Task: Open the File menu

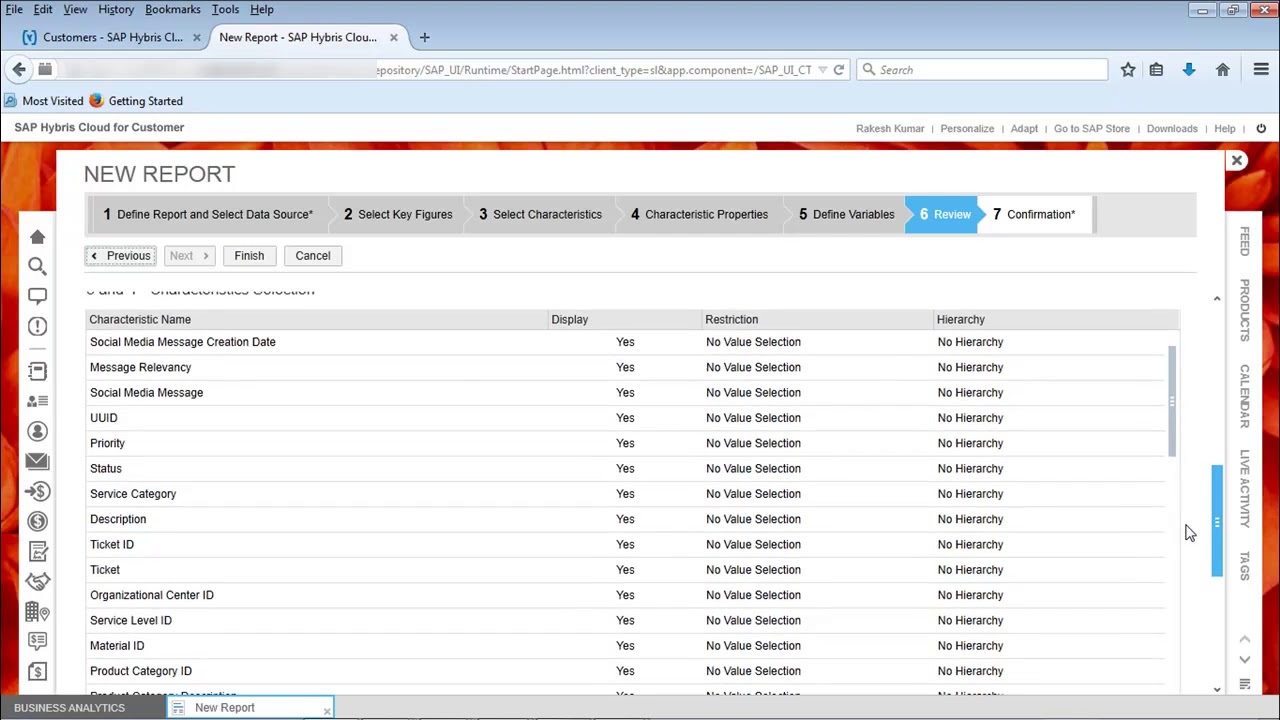Action: point(14,9)
